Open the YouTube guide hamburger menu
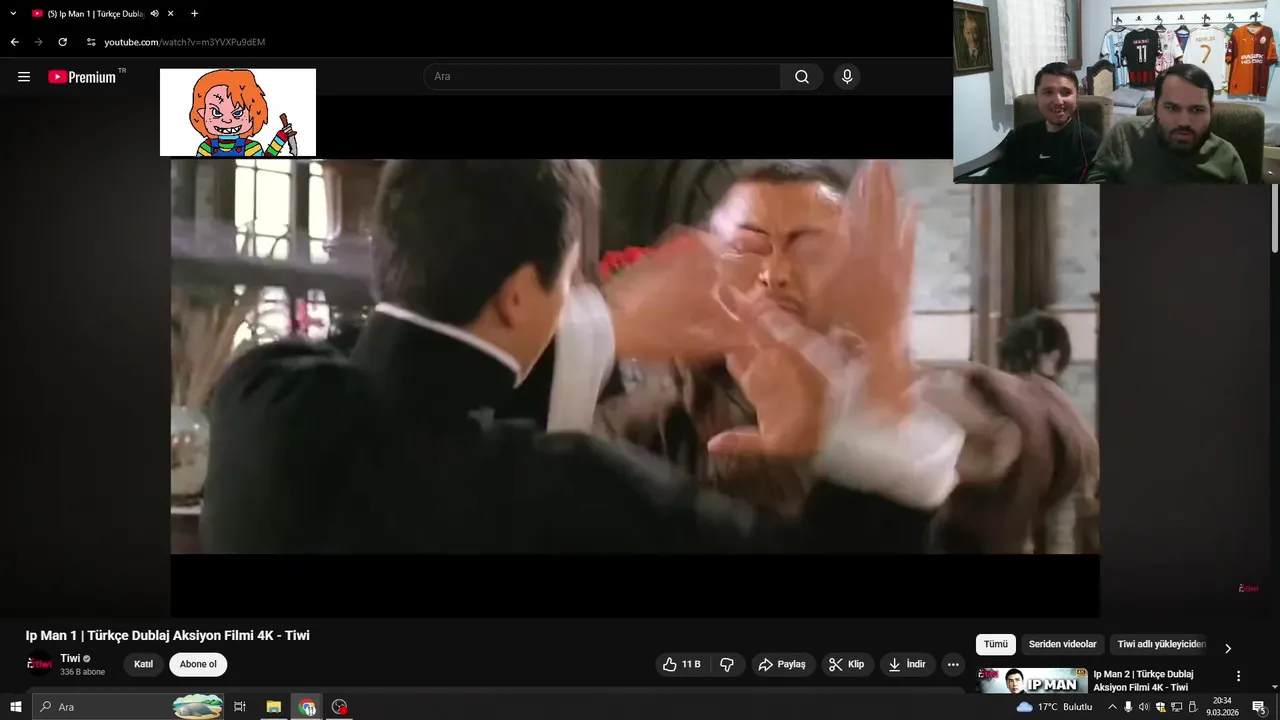The image size is (1280, 720). click(x=24, y=77)
